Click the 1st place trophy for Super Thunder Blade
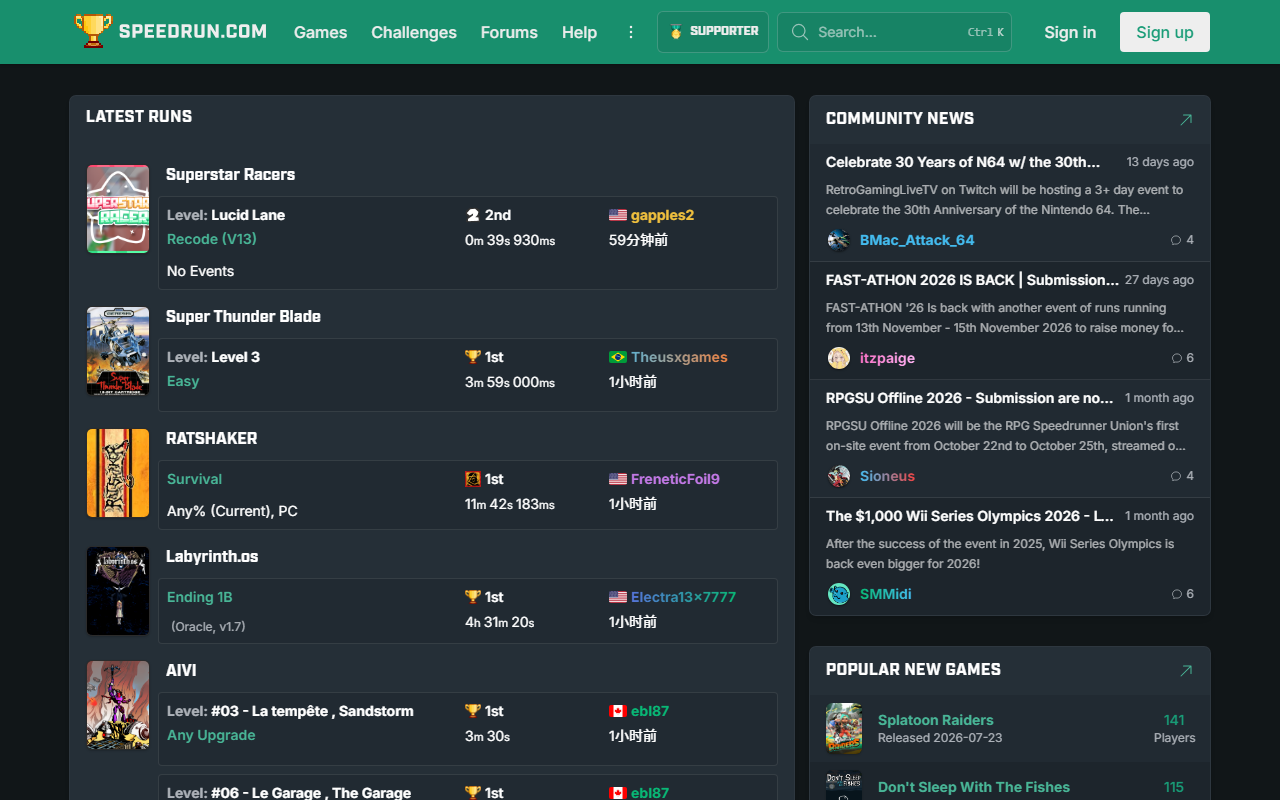The height and width of the screenshot is (800, 1280). click(x=473, y=357)
